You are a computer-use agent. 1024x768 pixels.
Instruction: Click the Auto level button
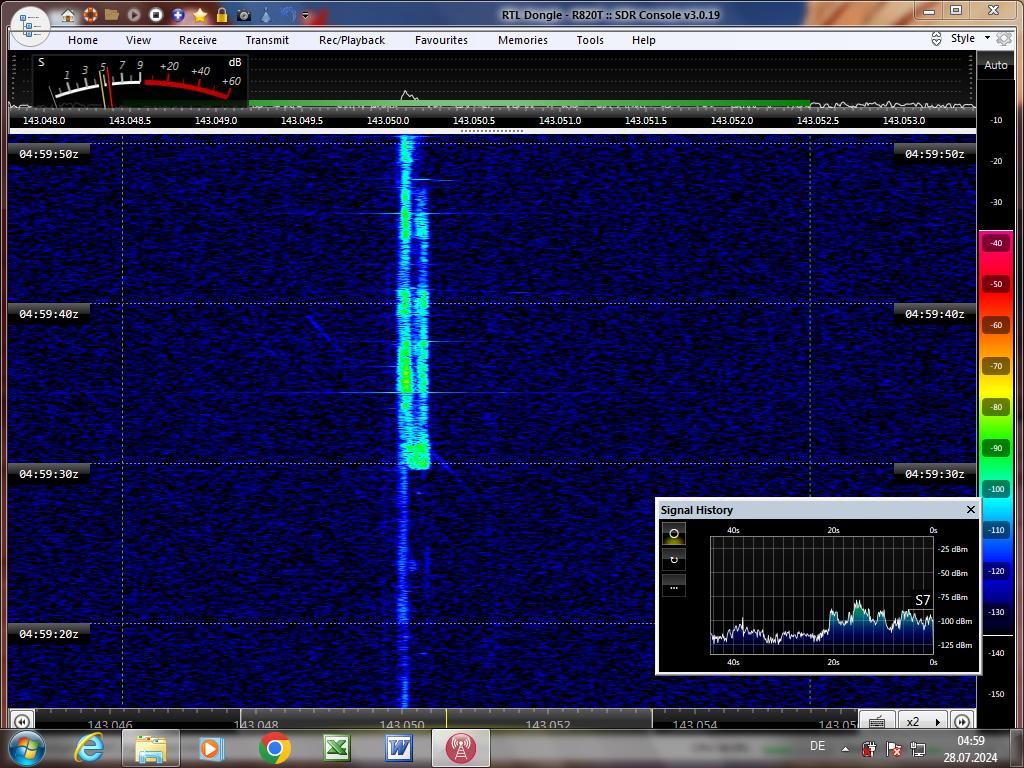click(996, 65)
